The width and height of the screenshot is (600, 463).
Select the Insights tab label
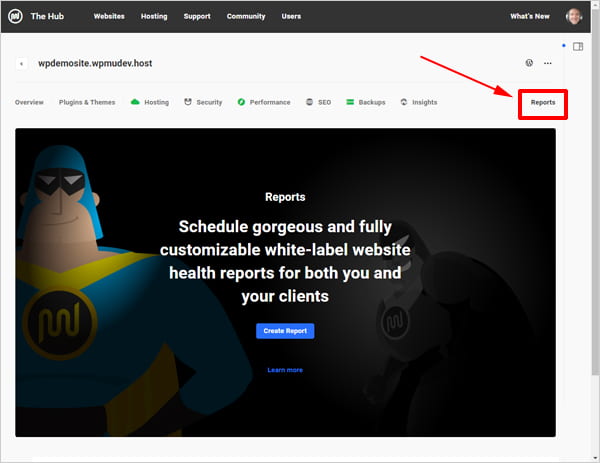[425, 102]
